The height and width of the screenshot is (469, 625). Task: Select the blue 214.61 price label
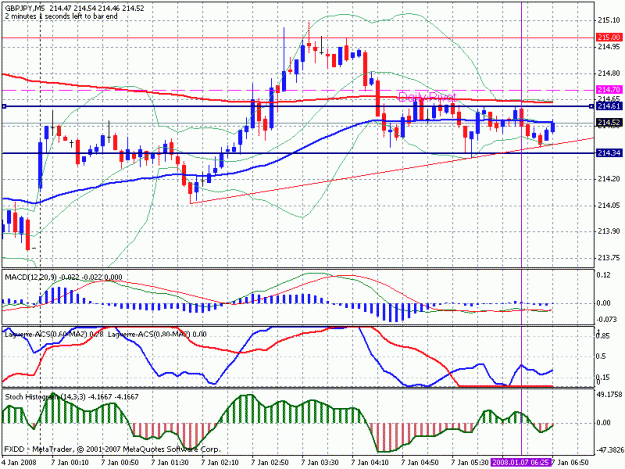(609, 106)
